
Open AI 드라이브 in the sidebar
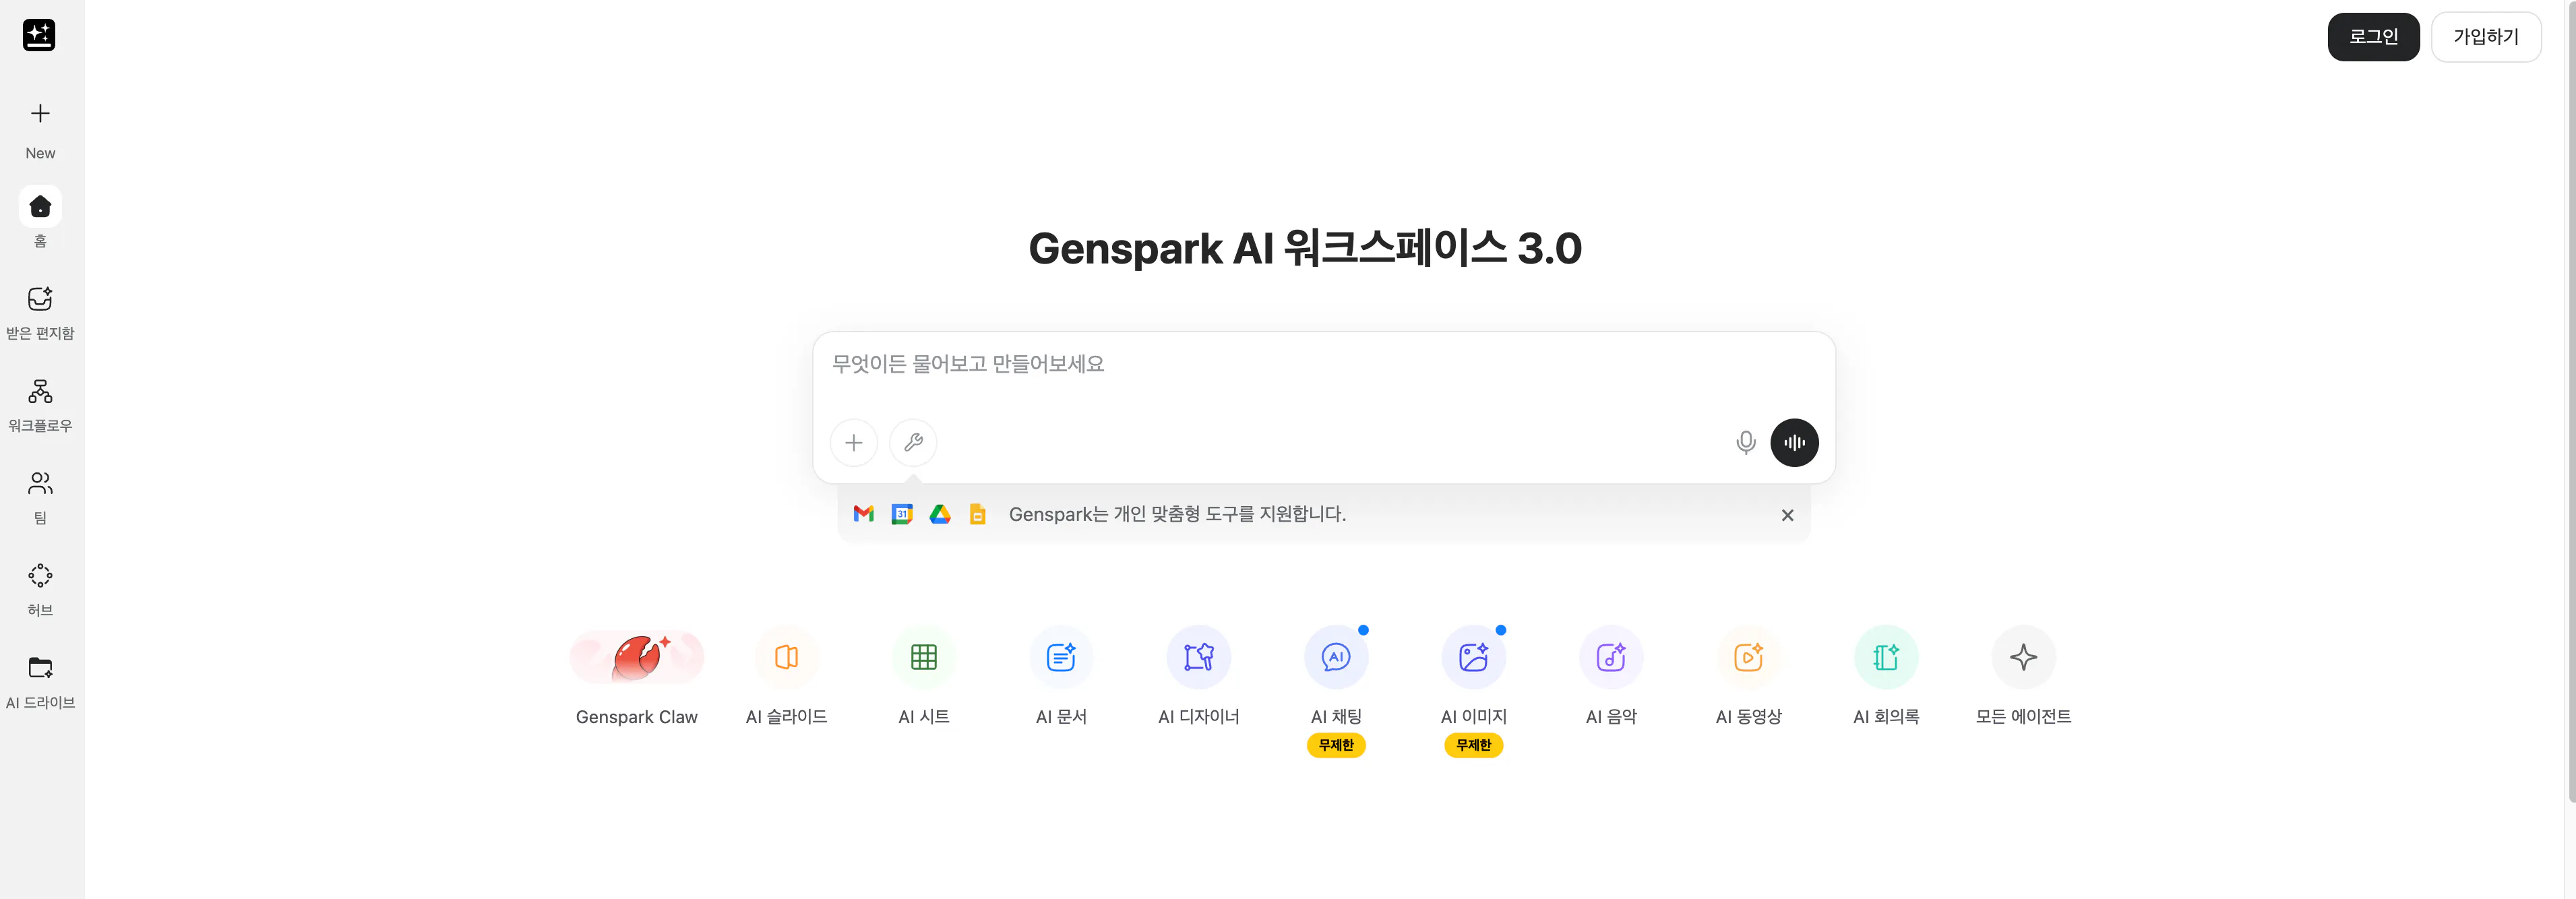pyautogui.click(x=40, y=679)
